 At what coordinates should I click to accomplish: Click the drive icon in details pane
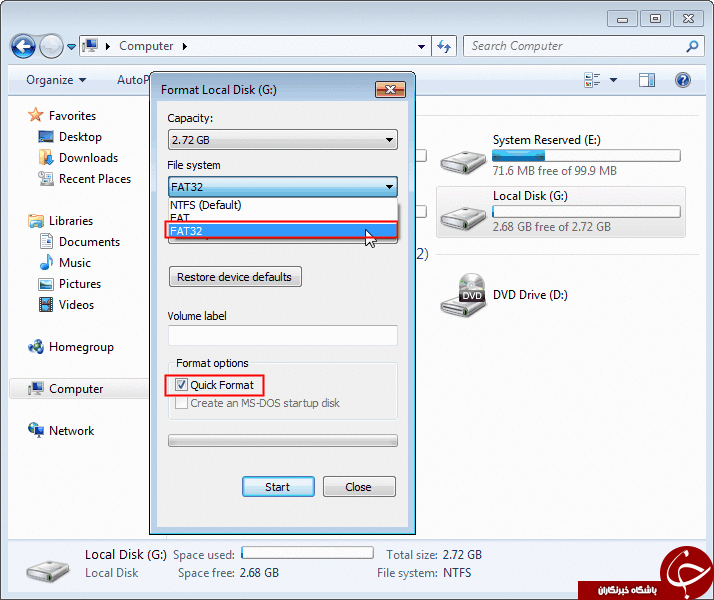click(48, 570)
